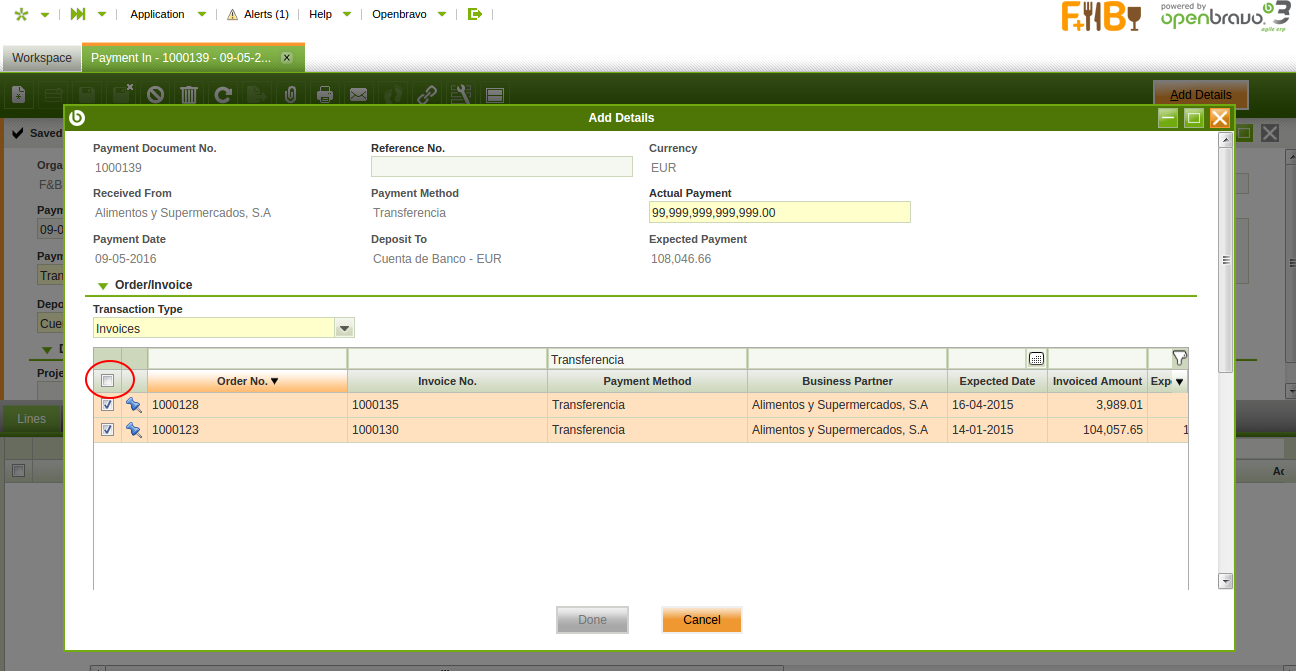This screenshot has height=671, width=1296.
Task: Uncheck the row for order 1000128
Action: [x=108, y=405]
